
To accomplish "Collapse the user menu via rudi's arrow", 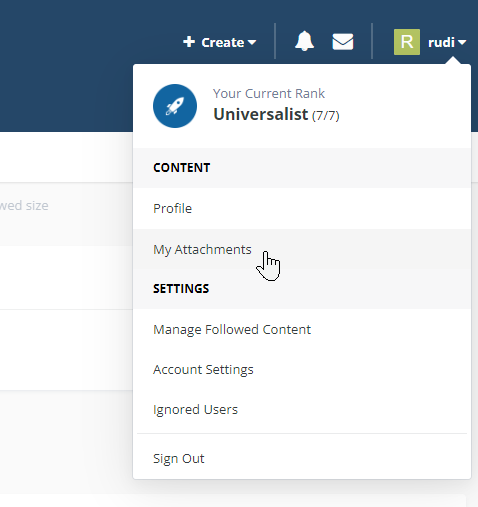I will [x=462, y=42].
